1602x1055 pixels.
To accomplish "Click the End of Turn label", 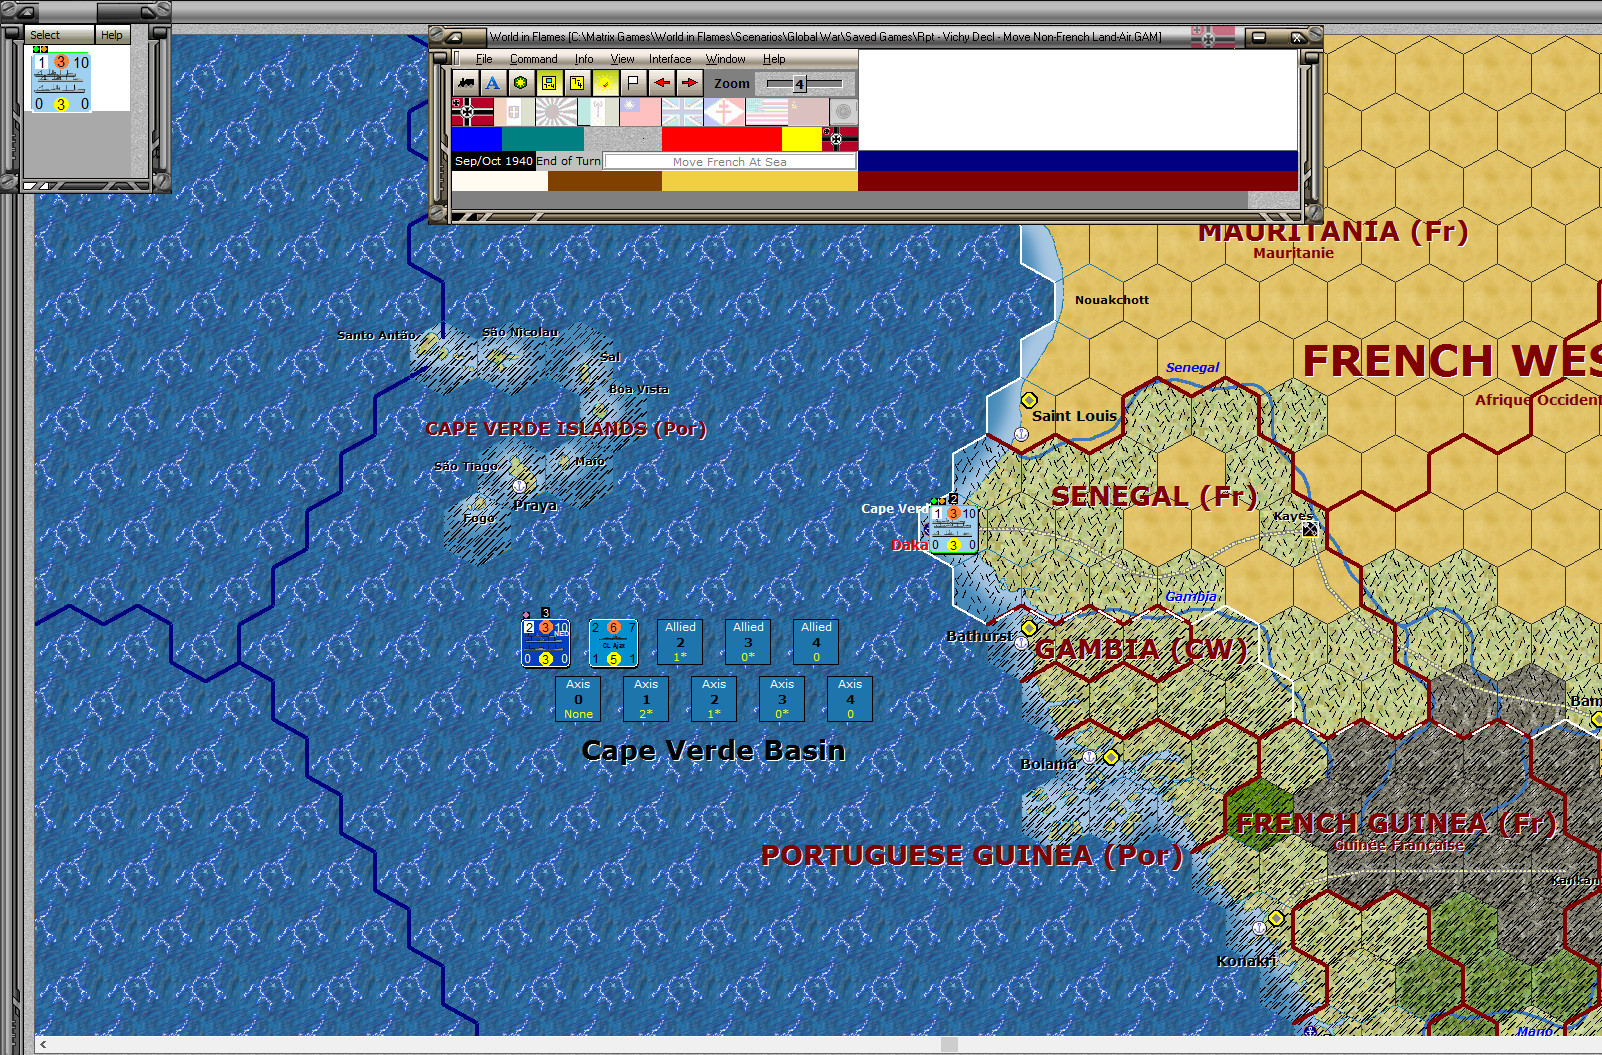I will point(569,161).
